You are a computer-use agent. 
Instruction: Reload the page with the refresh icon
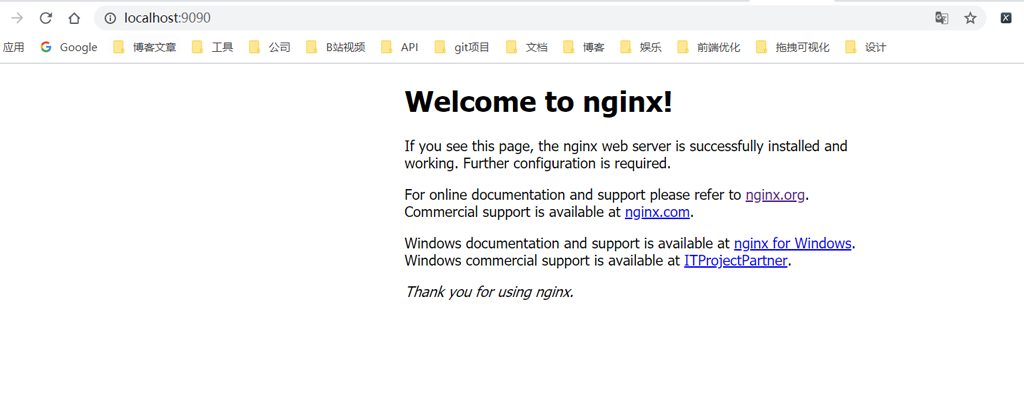click(46, 18)
